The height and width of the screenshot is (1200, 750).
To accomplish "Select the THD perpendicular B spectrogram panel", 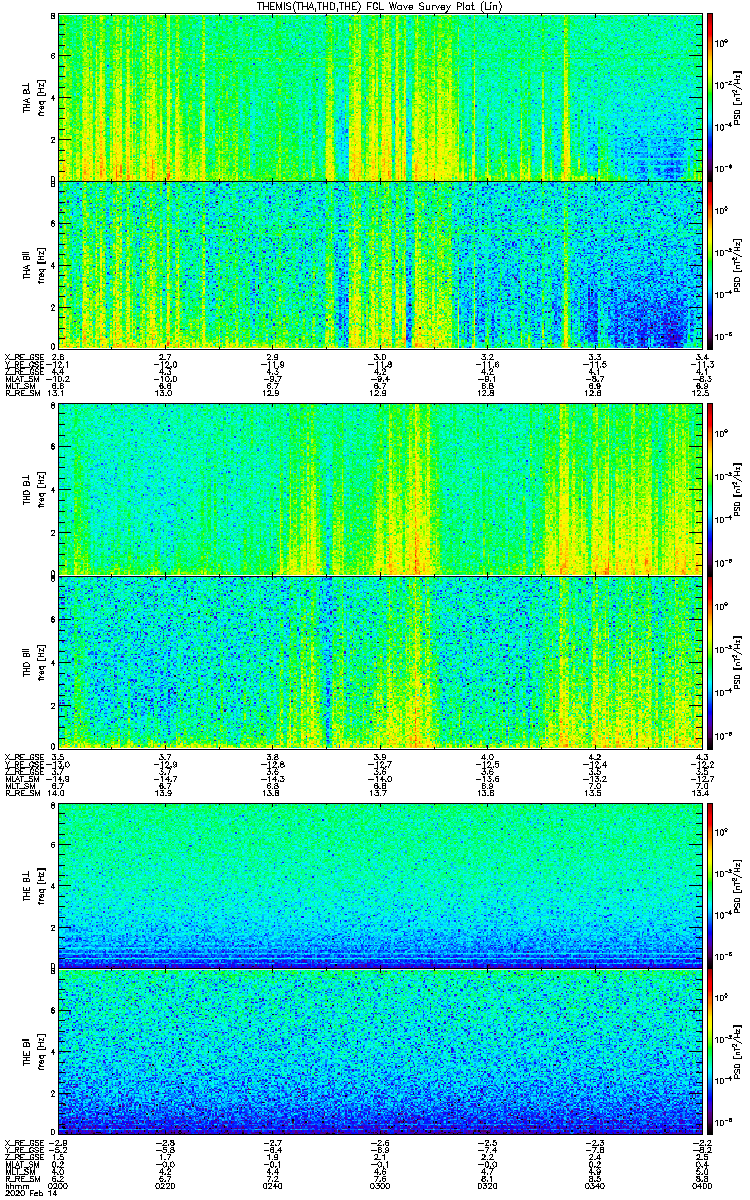I will [x=380, y=488].
